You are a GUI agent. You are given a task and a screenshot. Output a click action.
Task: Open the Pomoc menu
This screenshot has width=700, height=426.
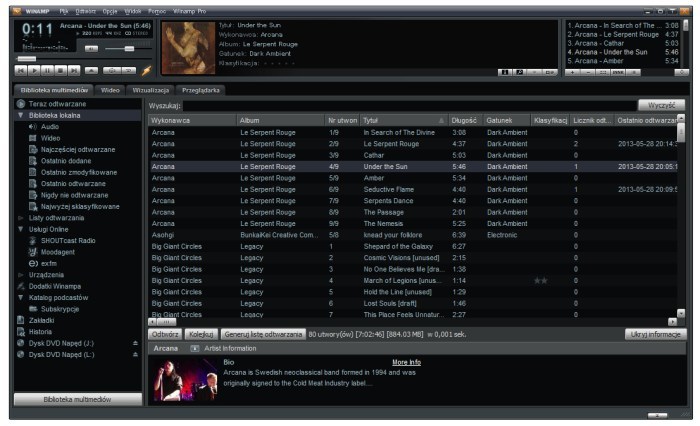[x=157, y=11]
